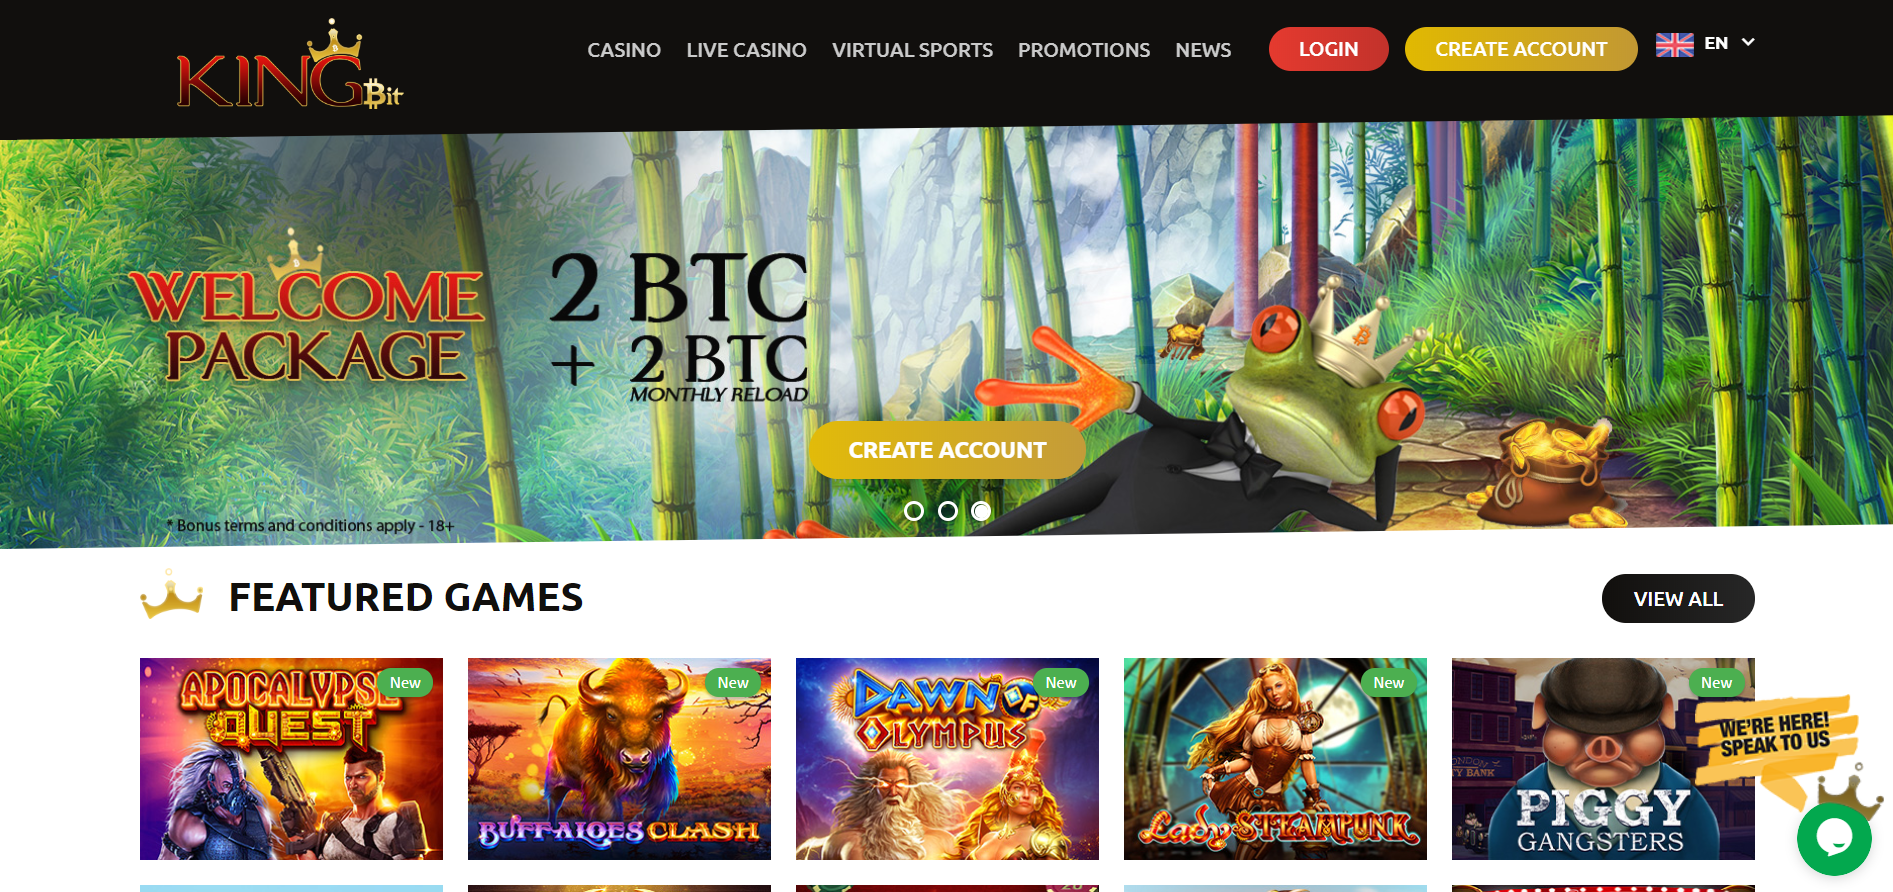Open the Casino menu
The image size is (1893, 892).
coord(624,50)
